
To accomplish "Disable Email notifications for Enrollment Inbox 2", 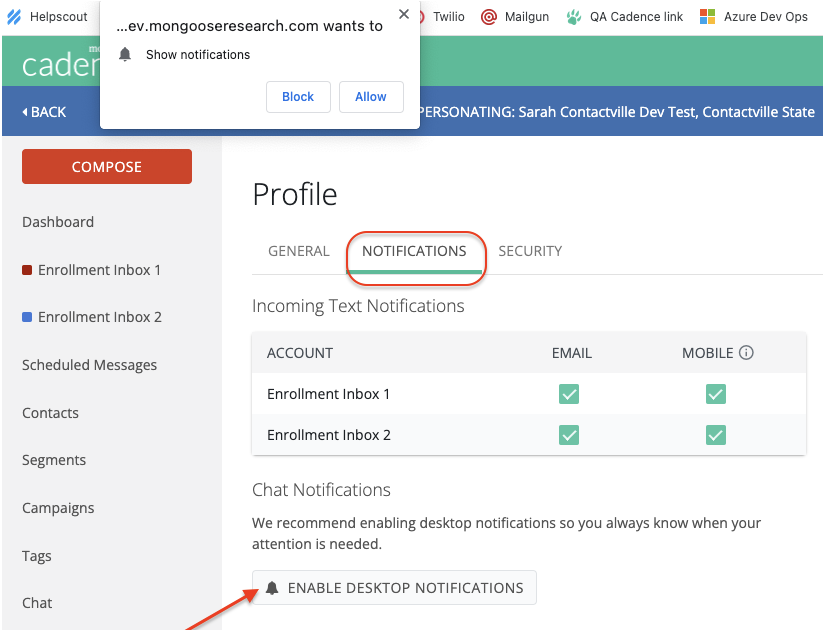I will (569, 435).
